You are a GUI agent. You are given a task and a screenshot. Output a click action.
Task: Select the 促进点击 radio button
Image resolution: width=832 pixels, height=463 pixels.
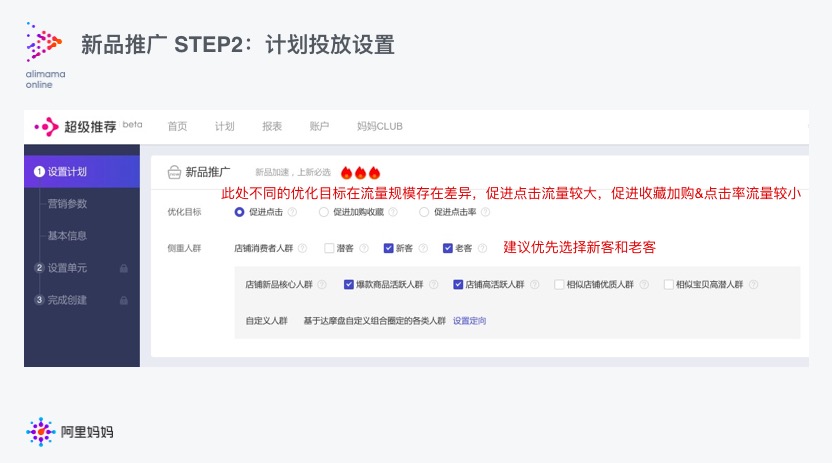click(x=239, y=212)
